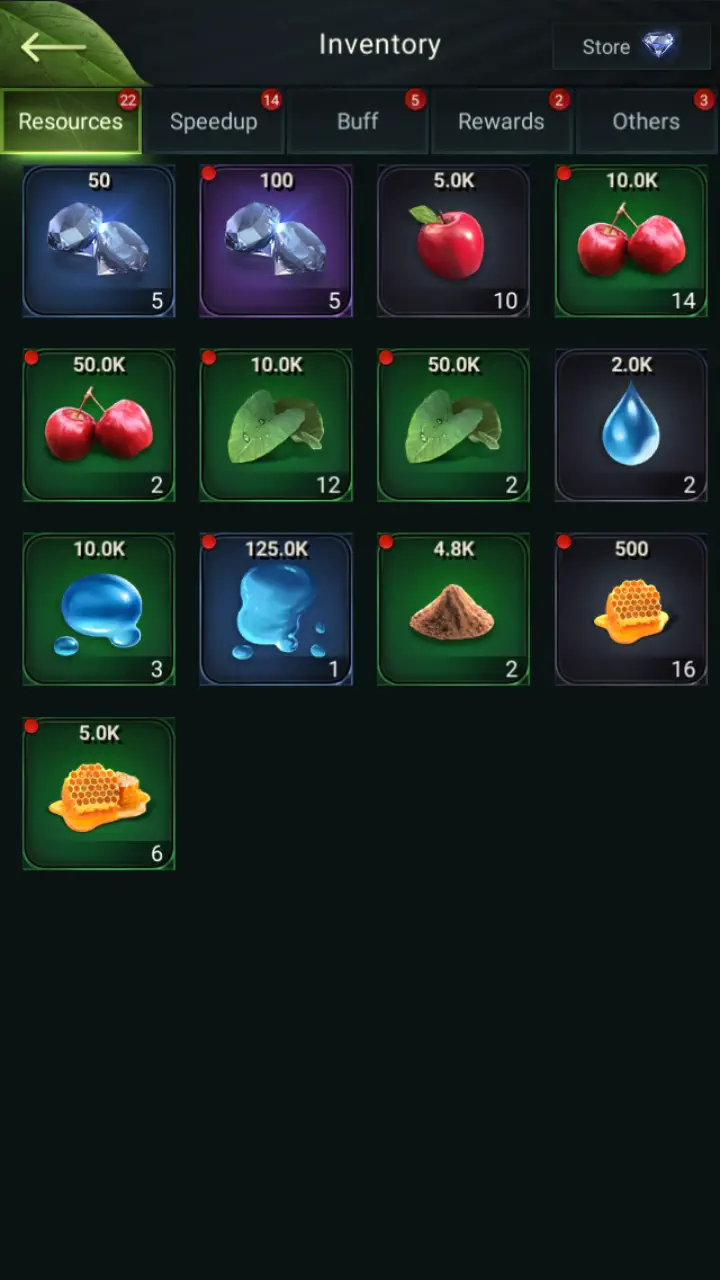Select the 4.8K sand pile item
The width and height of the screenshot is (720, 1280).
pyautogui.click(x=453, y=609)
